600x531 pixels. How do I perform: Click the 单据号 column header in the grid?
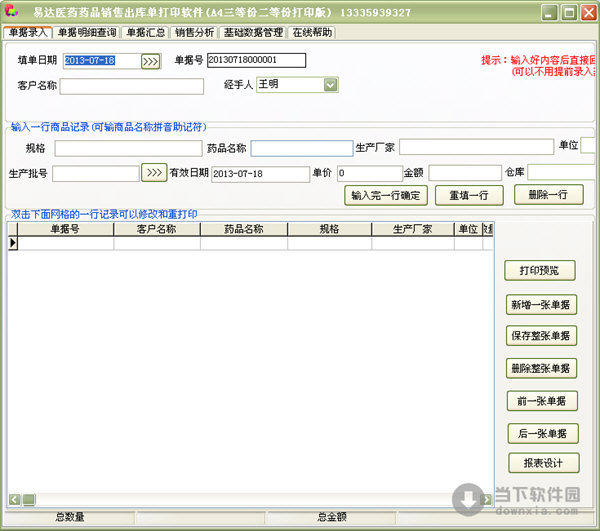coord(65,229)
